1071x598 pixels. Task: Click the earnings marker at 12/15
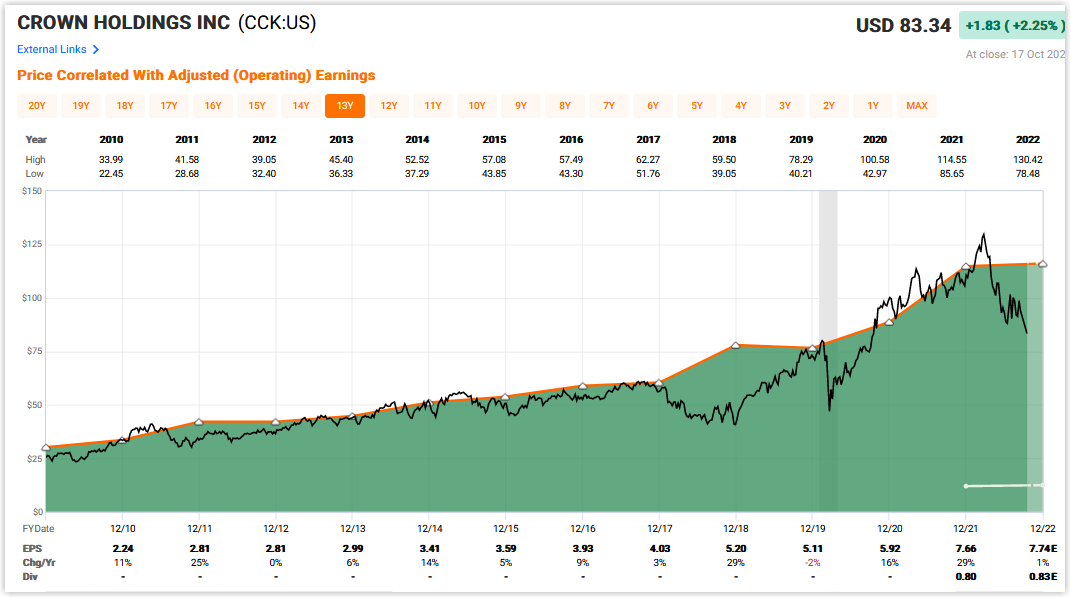click(x=505, y=397)
